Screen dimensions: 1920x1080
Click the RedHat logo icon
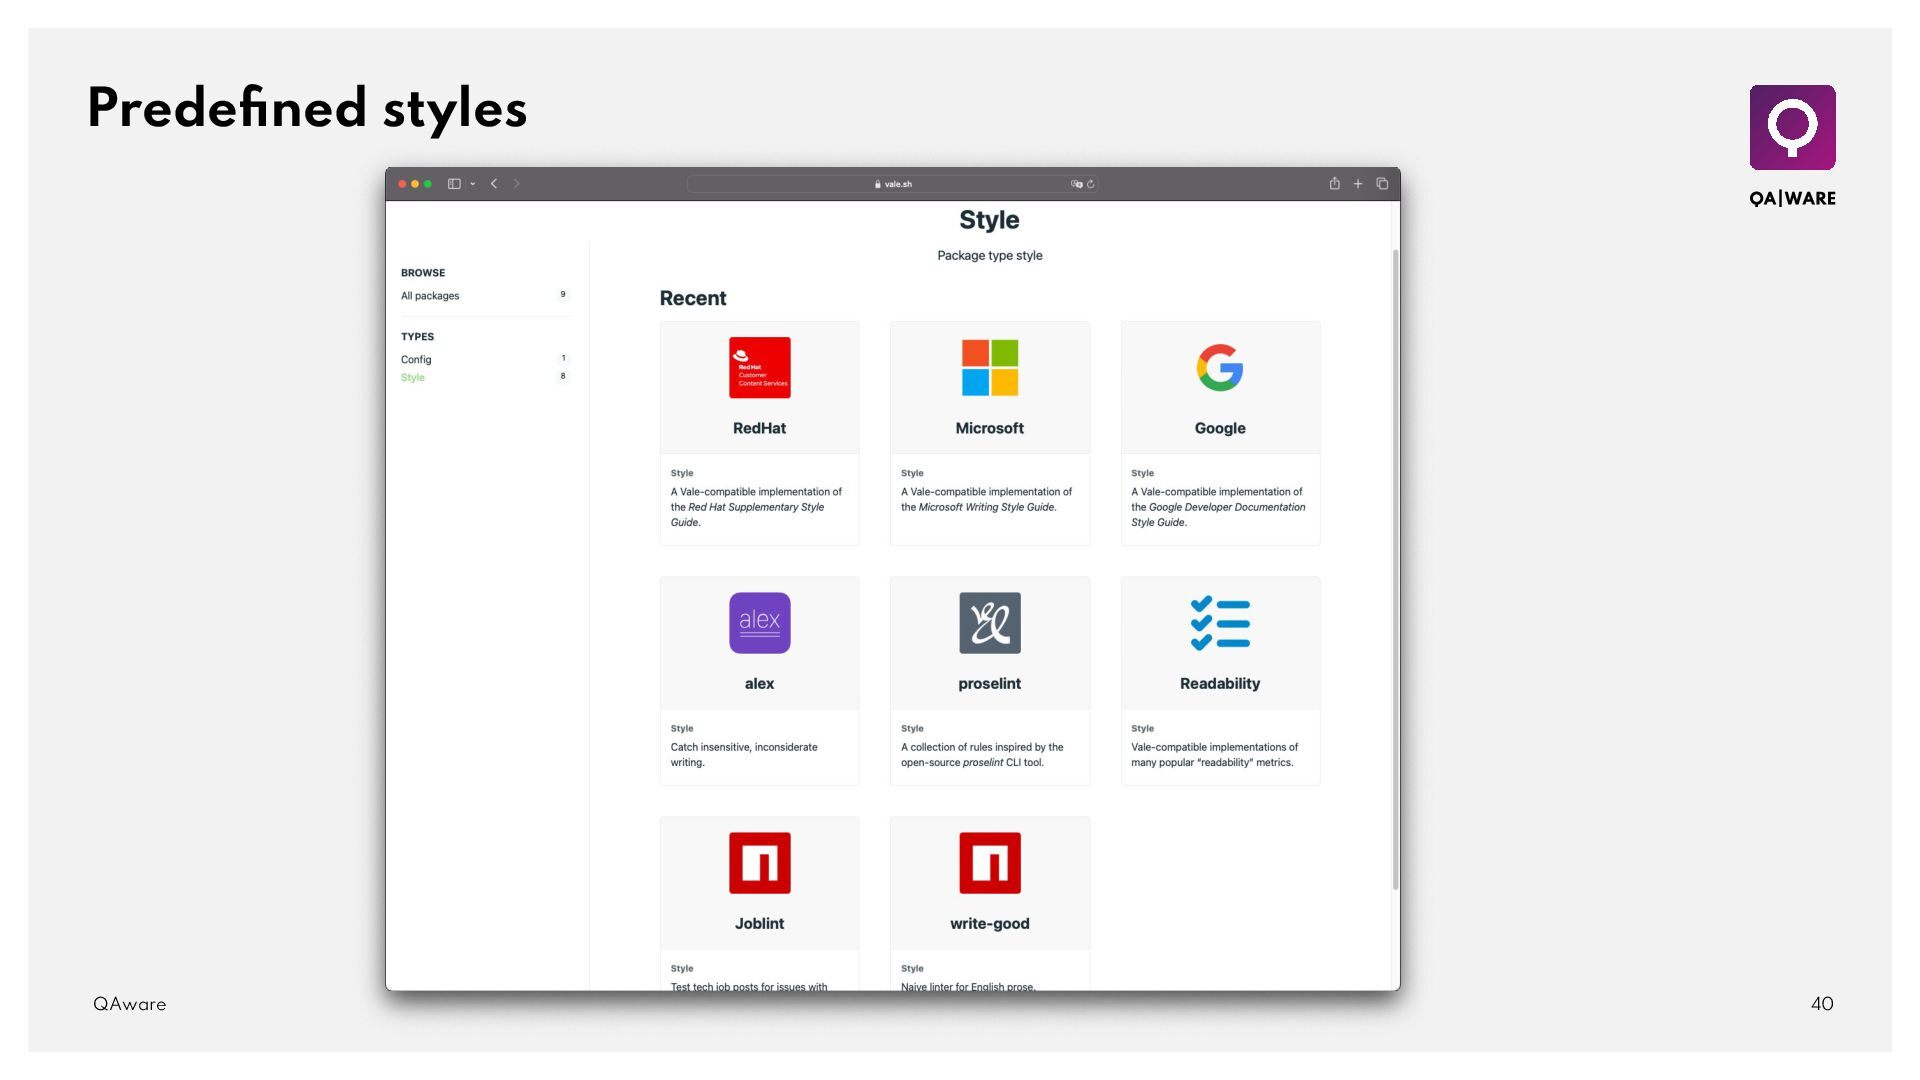(x=759, y=368)
